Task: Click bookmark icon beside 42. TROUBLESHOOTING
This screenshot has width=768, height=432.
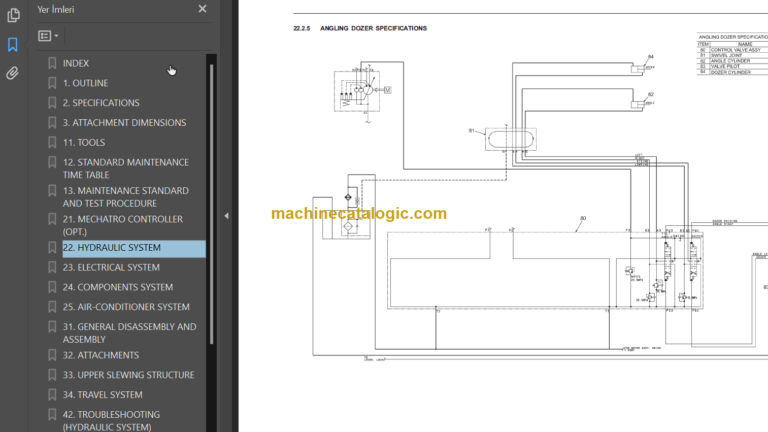Action: click(x=52, y=414)
